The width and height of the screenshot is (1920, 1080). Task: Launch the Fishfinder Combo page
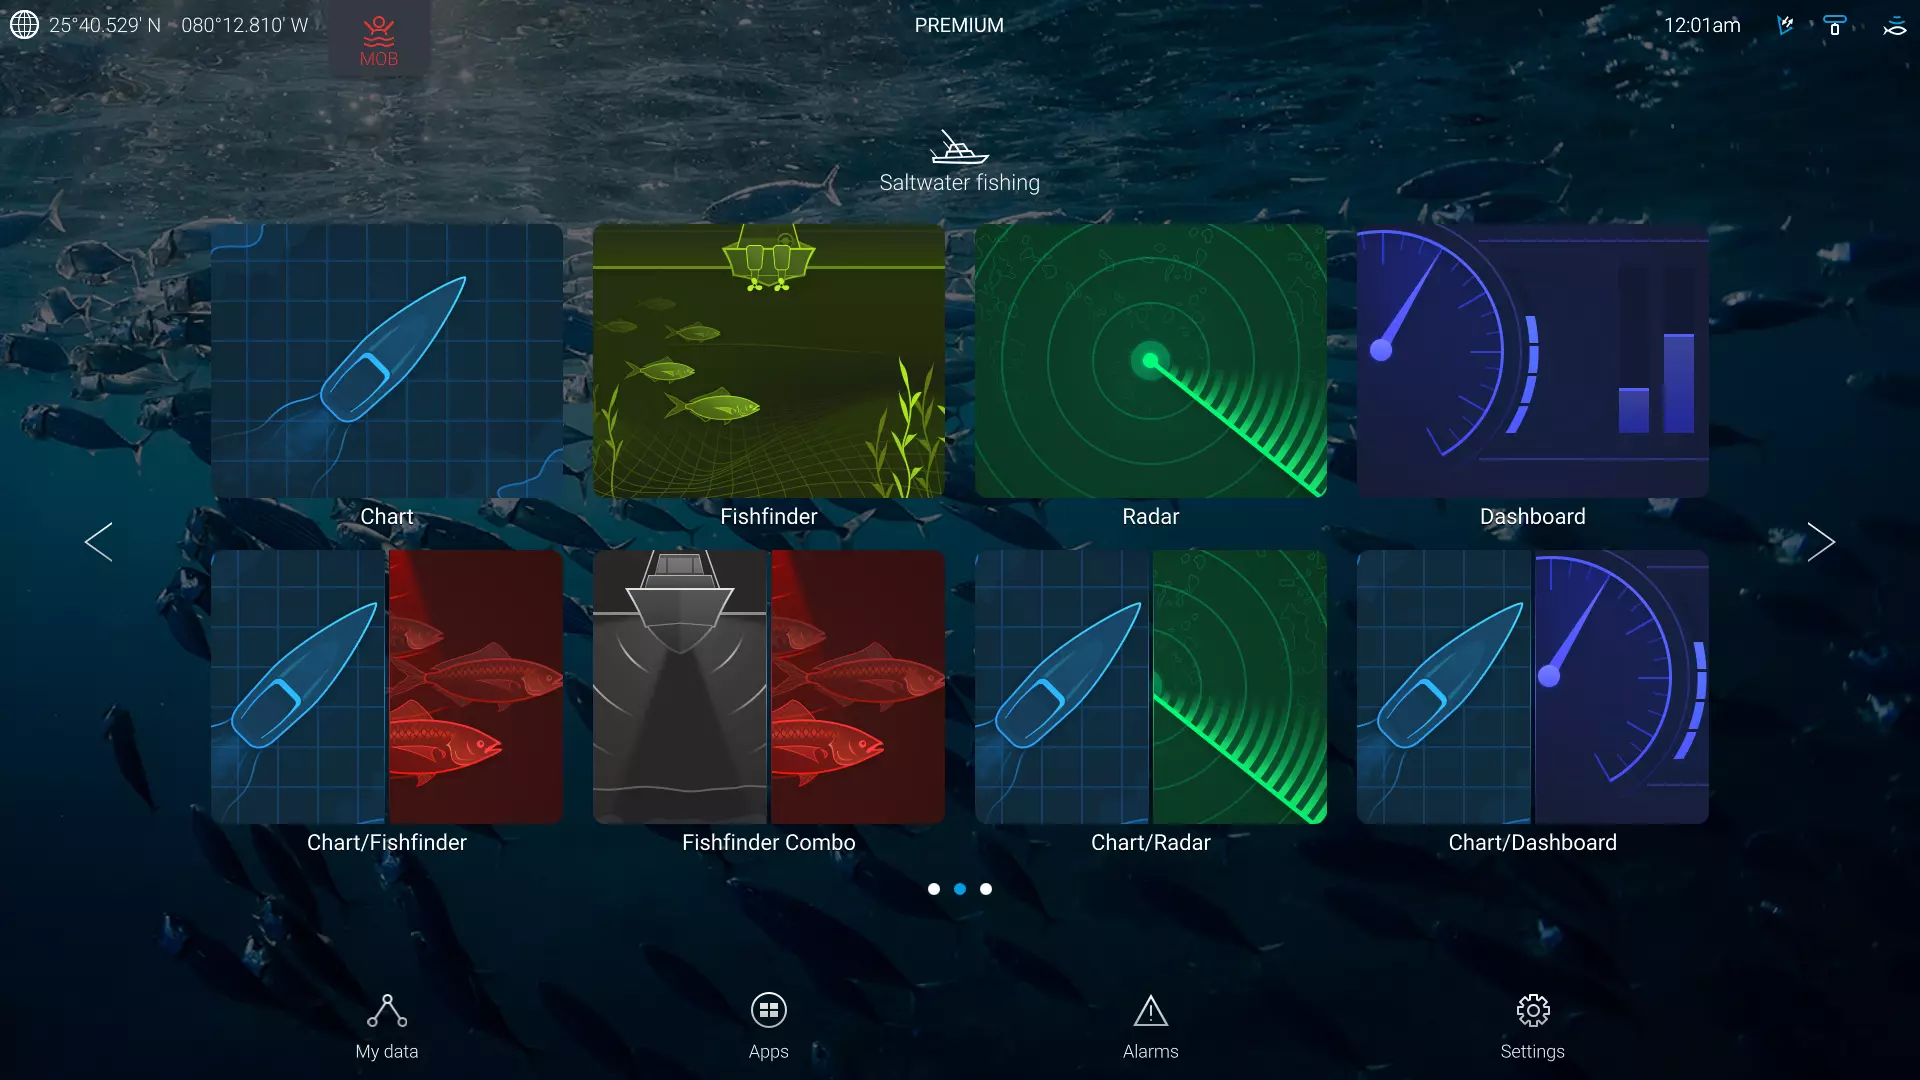click(x=769, y=687)
